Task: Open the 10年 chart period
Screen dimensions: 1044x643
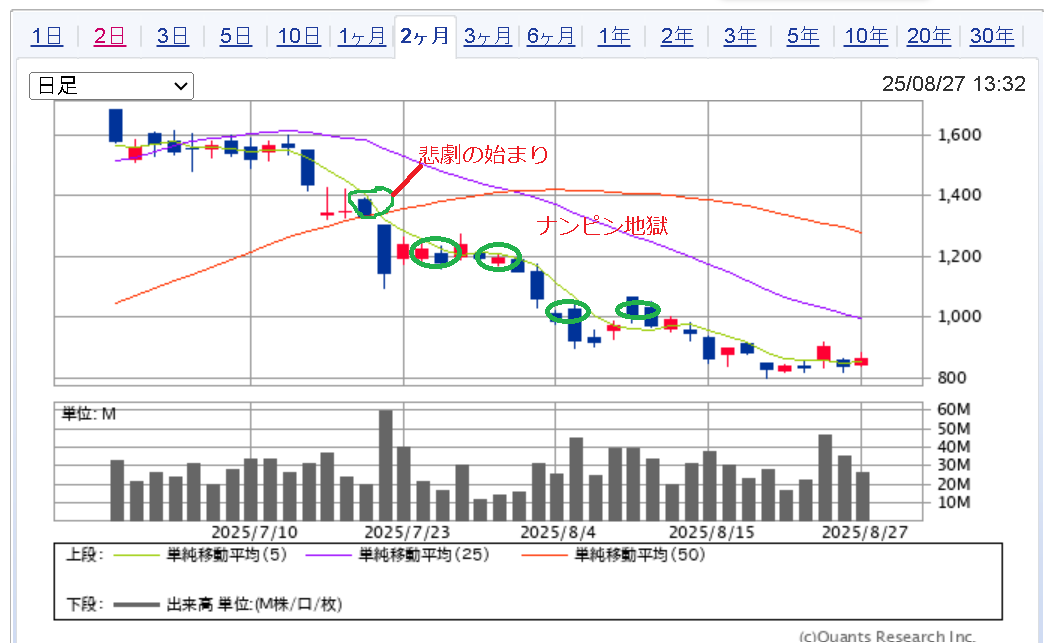Action: 866,37
